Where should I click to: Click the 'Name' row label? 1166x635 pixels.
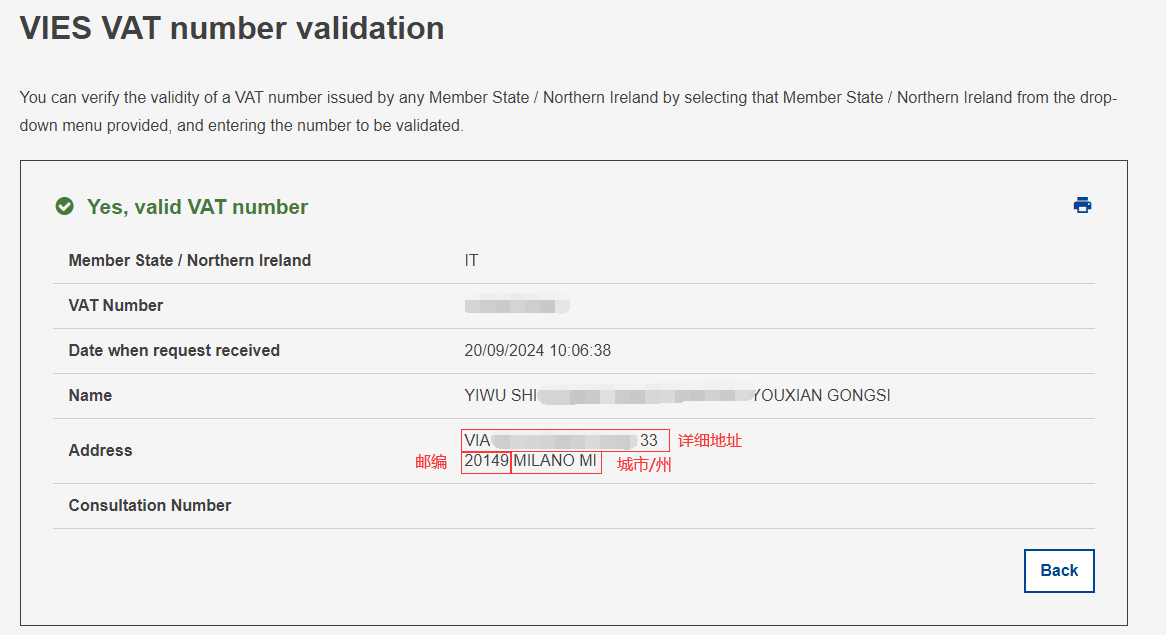(90, 395)
